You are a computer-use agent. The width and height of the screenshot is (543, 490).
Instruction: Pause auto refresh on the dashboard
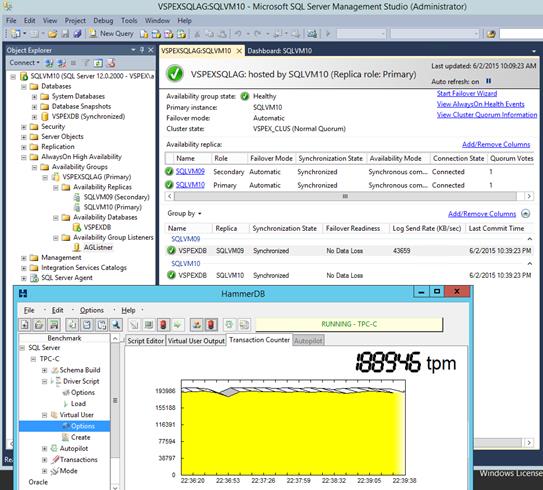click(488, 81)
